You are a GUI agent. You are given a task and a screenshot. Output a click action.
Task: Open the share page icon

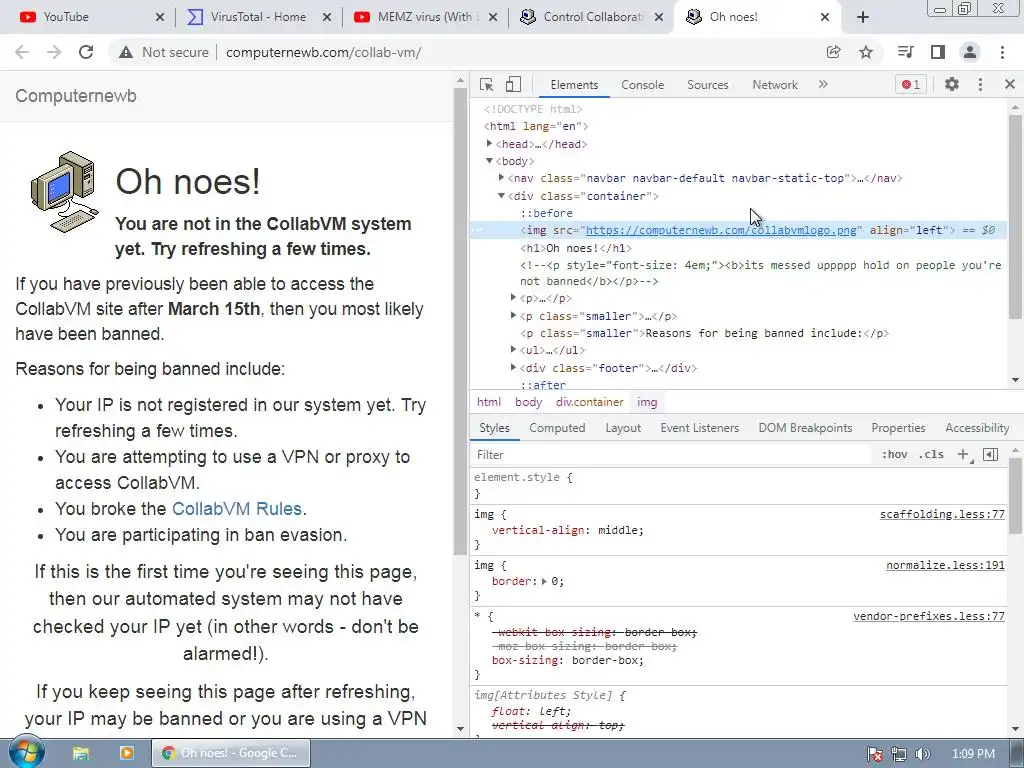(x=833, y=52)
